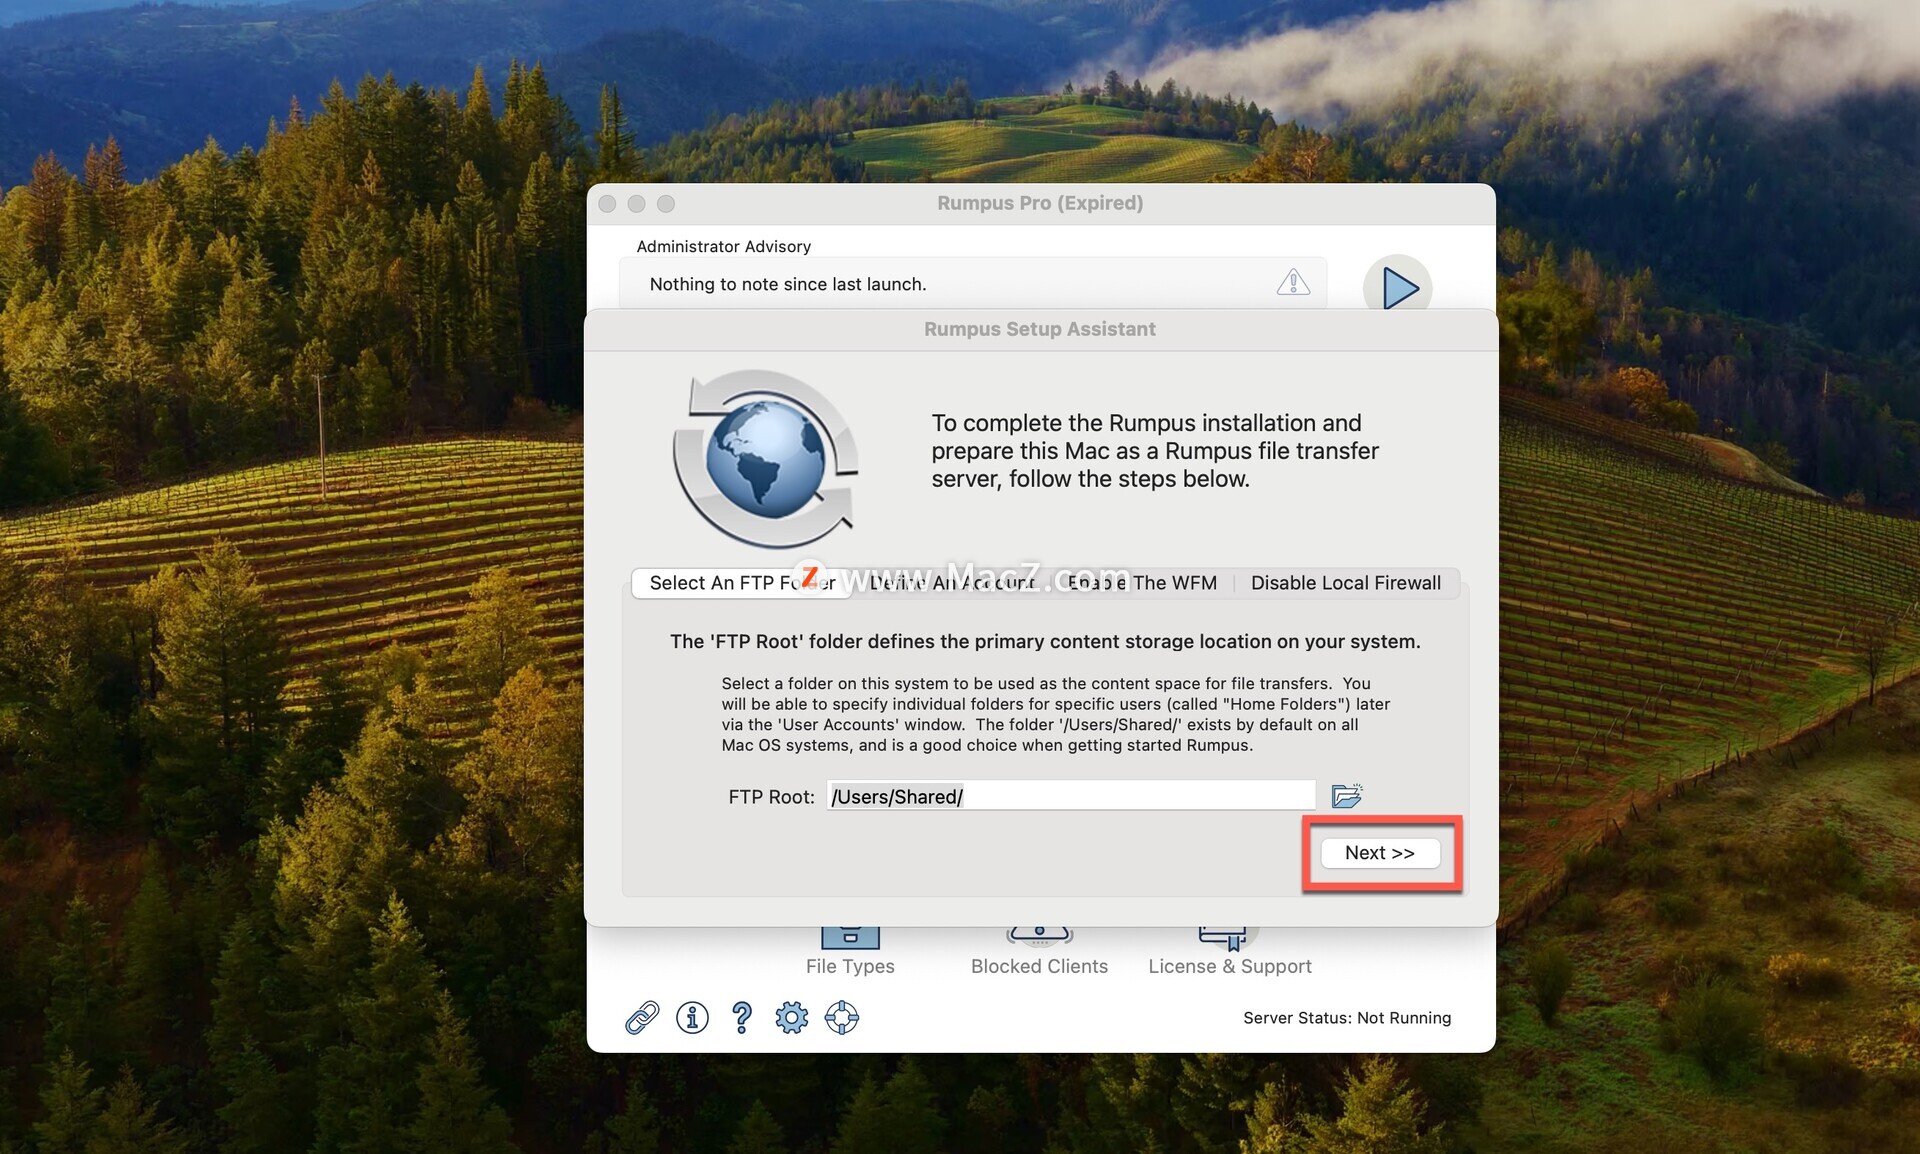The width and height of the screenshot is (1920, 1154).
Task: Click the Next >> button
Action: [x=1380, y=853]
